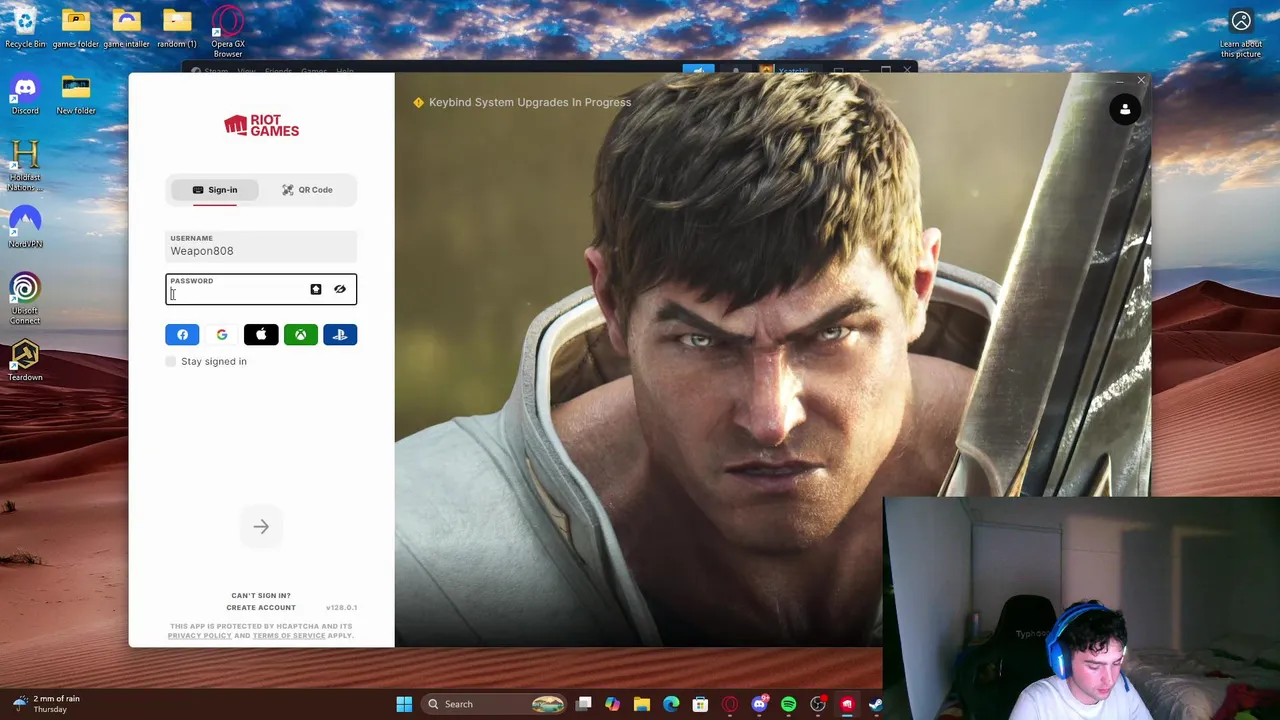Select the game installer folder icon
The width and height of the screenshot is (1280, 720).
(126, 28)
